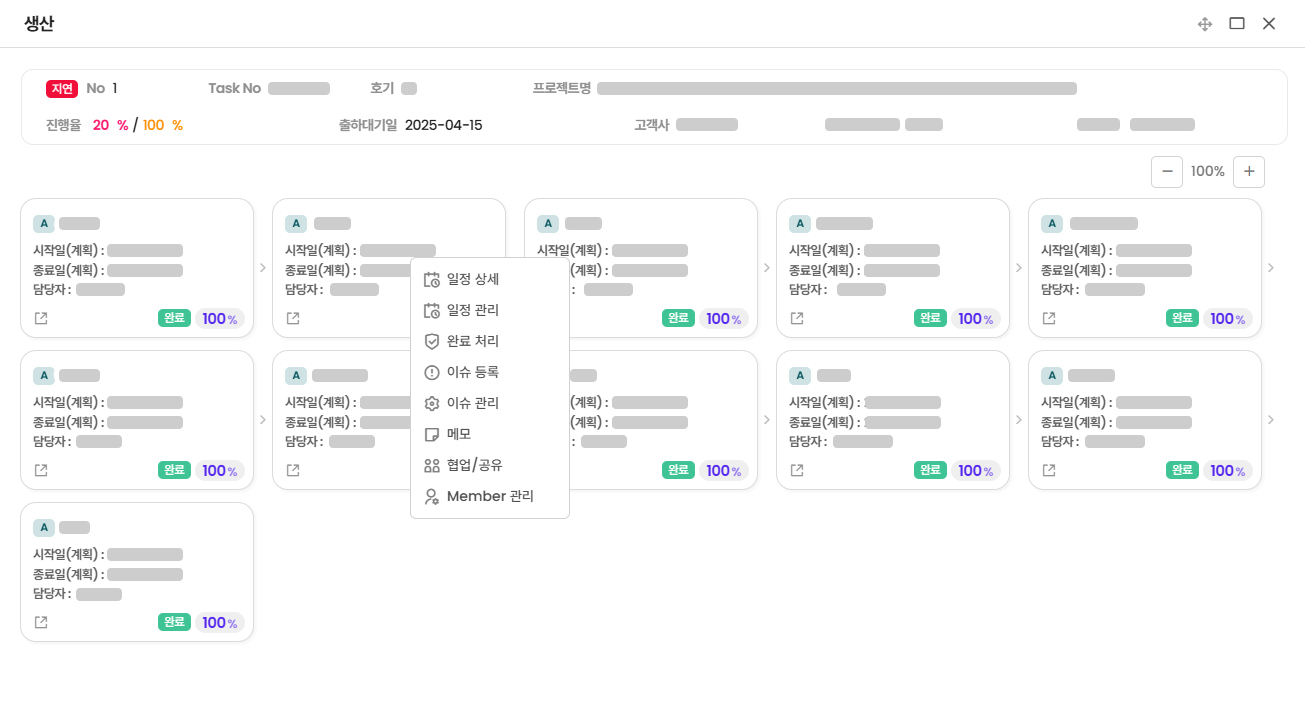Click the people icon beside 협업/공유
The width and height of the screenshot is (1305, 719).
tap(432, 465)
